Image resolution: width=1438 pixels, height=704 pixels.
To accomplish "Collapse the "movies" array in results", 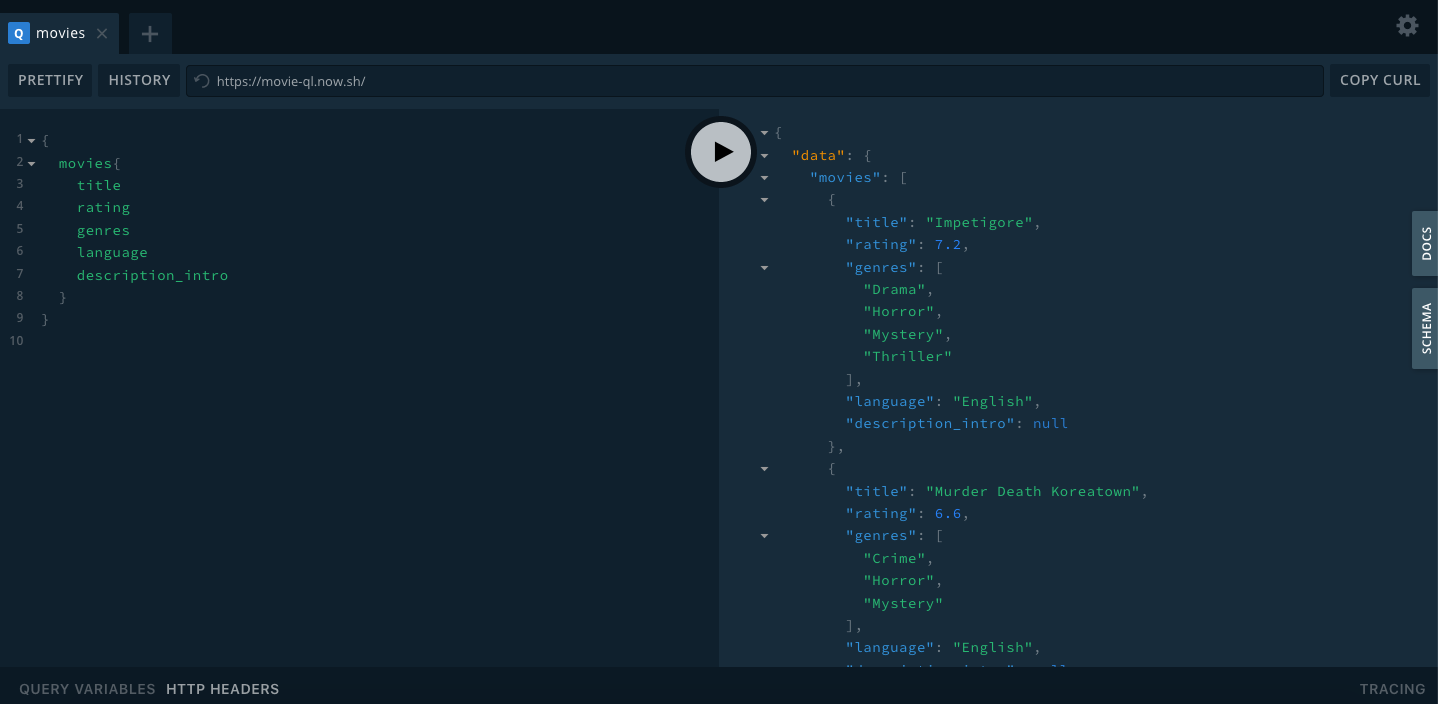I will (x=765, y=177).
